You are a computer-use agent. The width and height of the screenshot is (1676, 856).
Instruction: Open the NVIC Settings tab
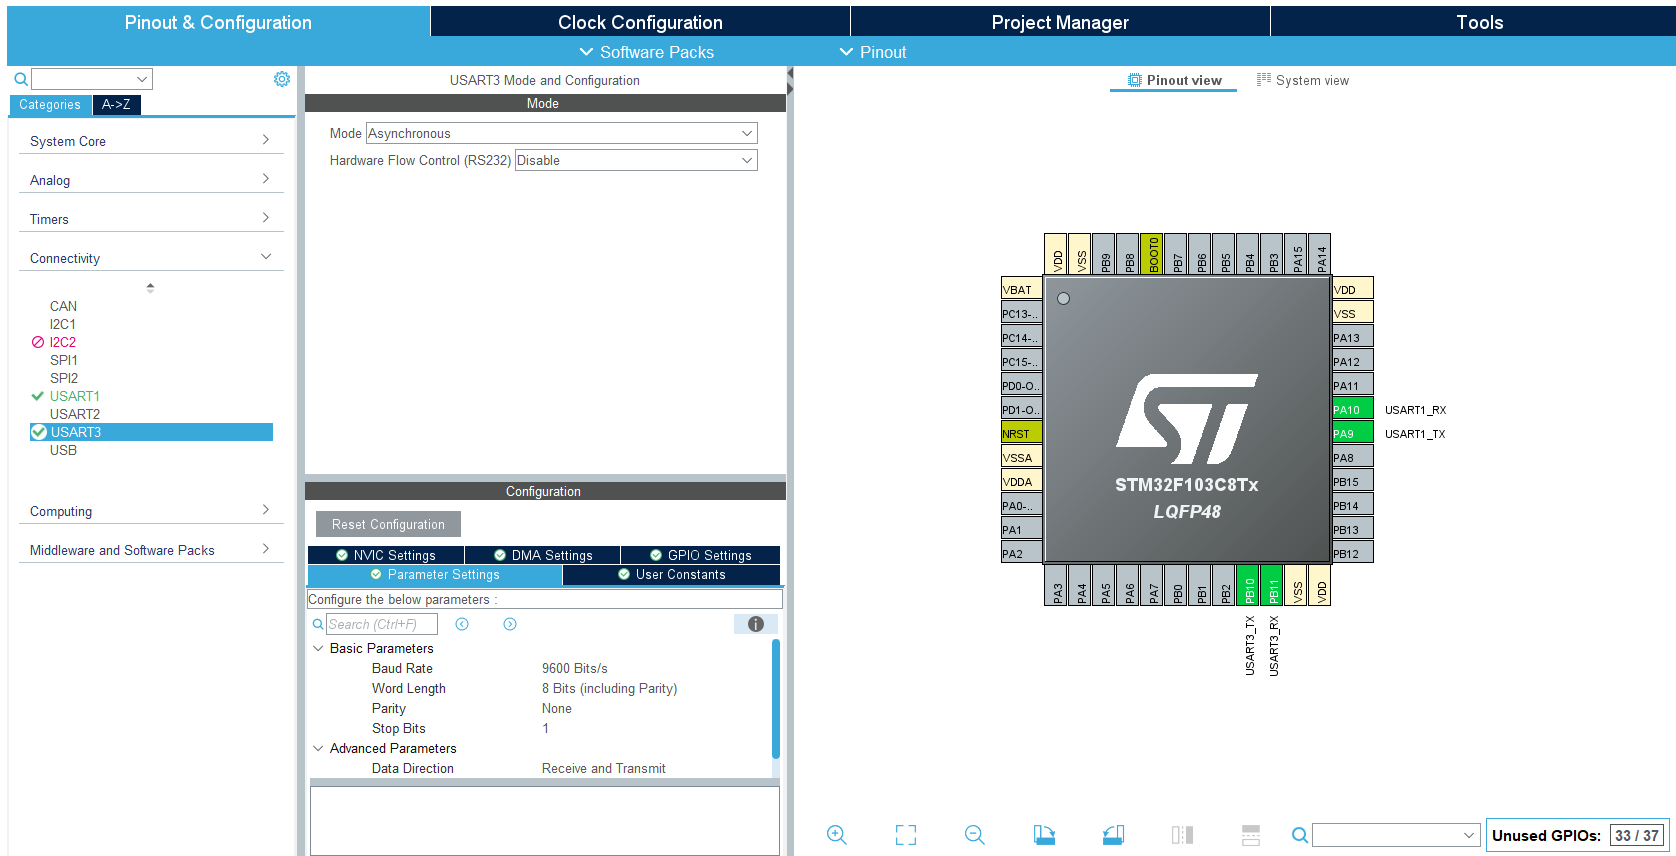click(x=386, y=555)
